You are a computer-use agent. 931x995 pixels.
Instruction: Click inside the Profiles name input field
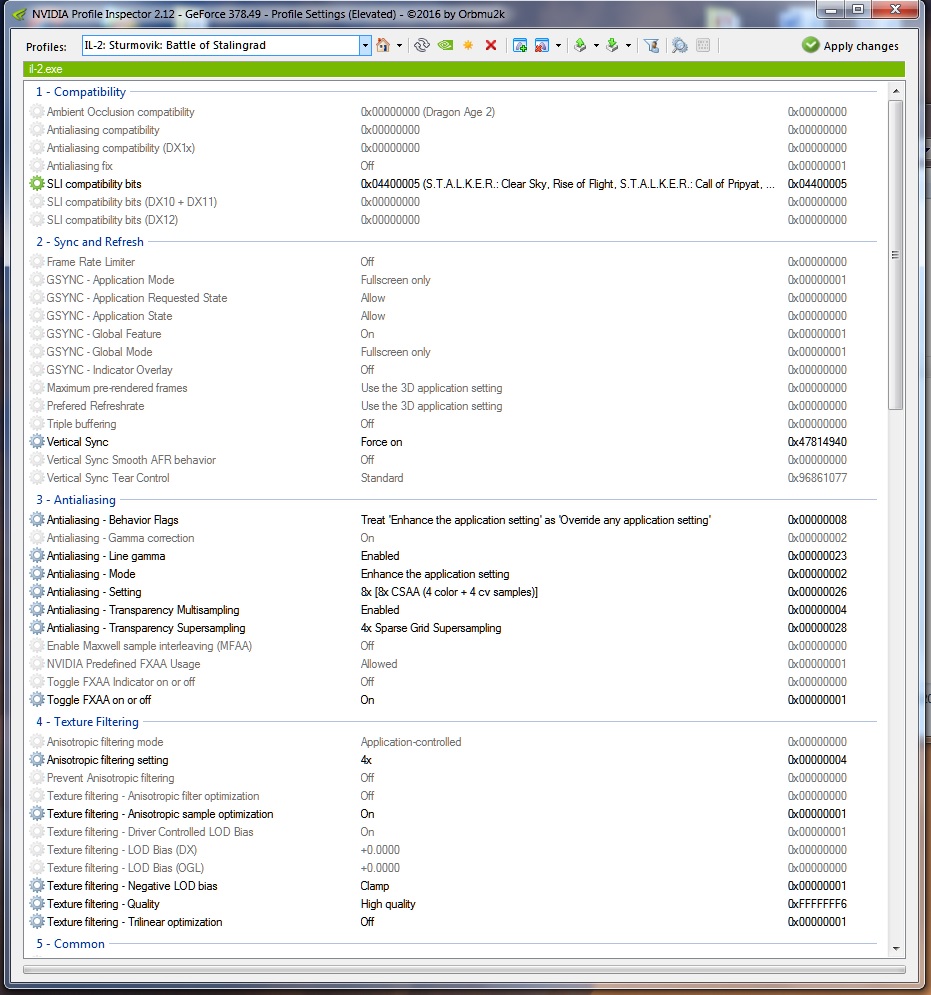point(221,45)
